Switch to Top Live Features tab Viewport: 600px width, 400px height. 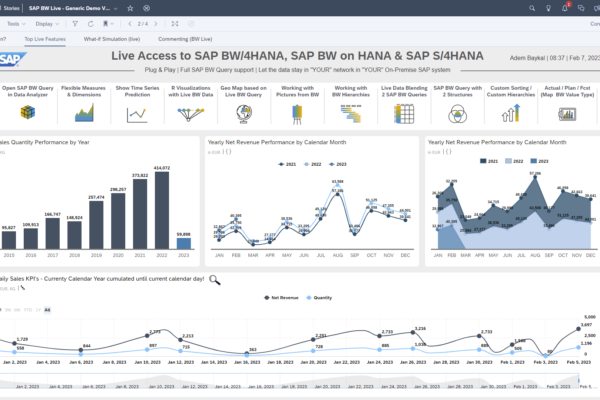tap(45, 39)
